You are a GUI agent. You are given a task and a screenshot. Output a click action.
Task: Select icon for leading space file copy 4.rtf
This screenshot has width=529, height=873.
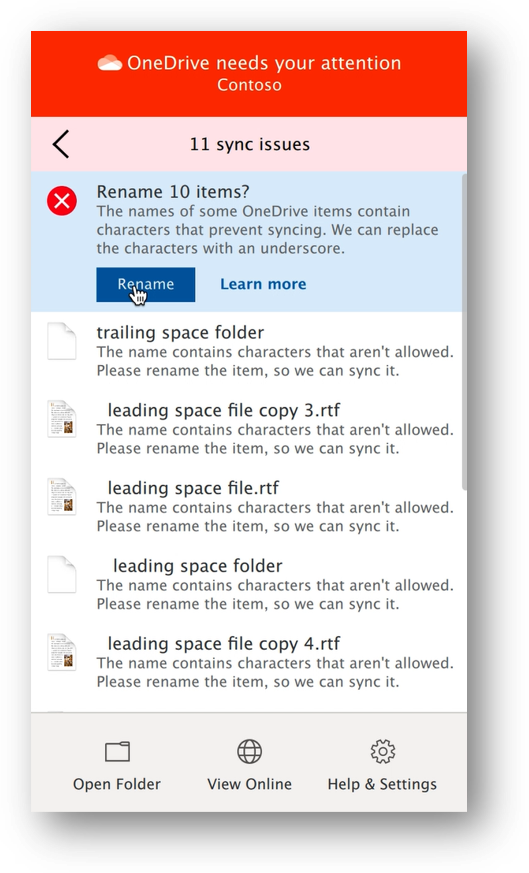pyautogui.click(x=62, y=652)
